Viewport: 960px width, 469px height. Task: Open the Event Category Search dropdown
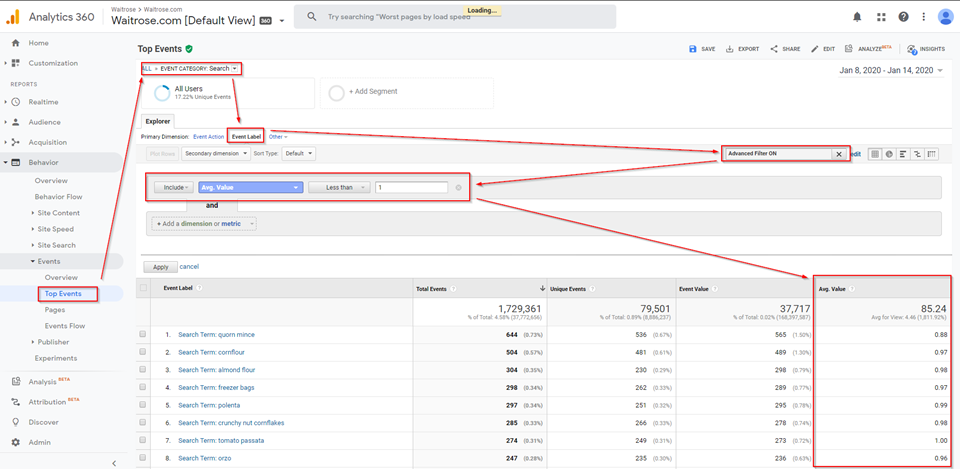(x=235, y=69)
